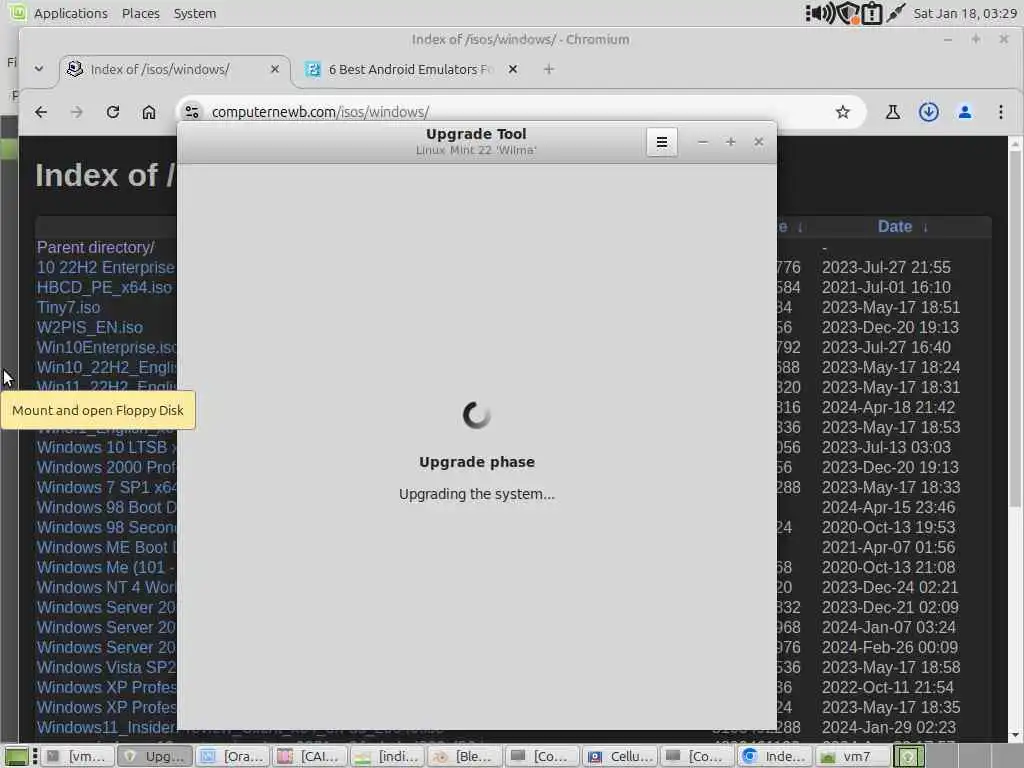Image resolution: width=1024 pixels, height=768 pixels.
Task: Open the Windows NT 4 Wor link
Action: tap(106, 588)
